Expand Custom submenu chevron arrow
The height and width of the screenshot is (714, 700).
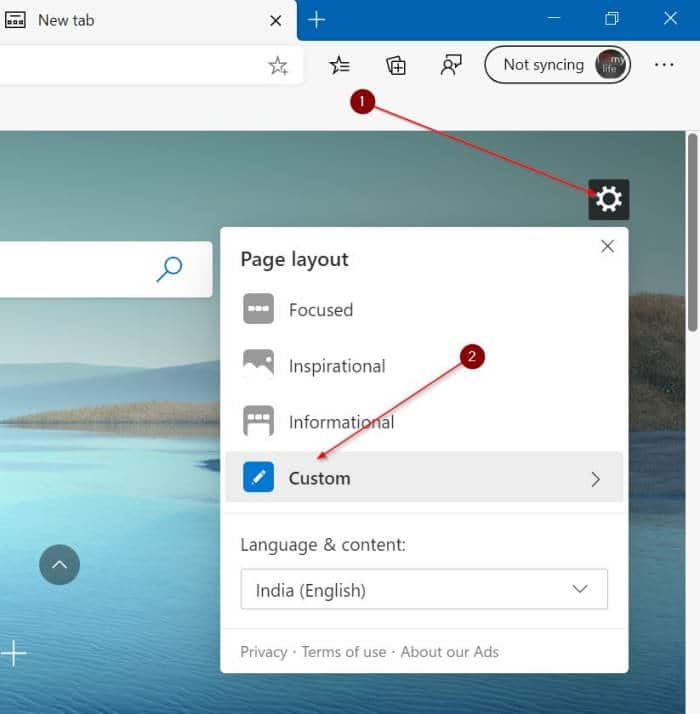click(596, 479)
